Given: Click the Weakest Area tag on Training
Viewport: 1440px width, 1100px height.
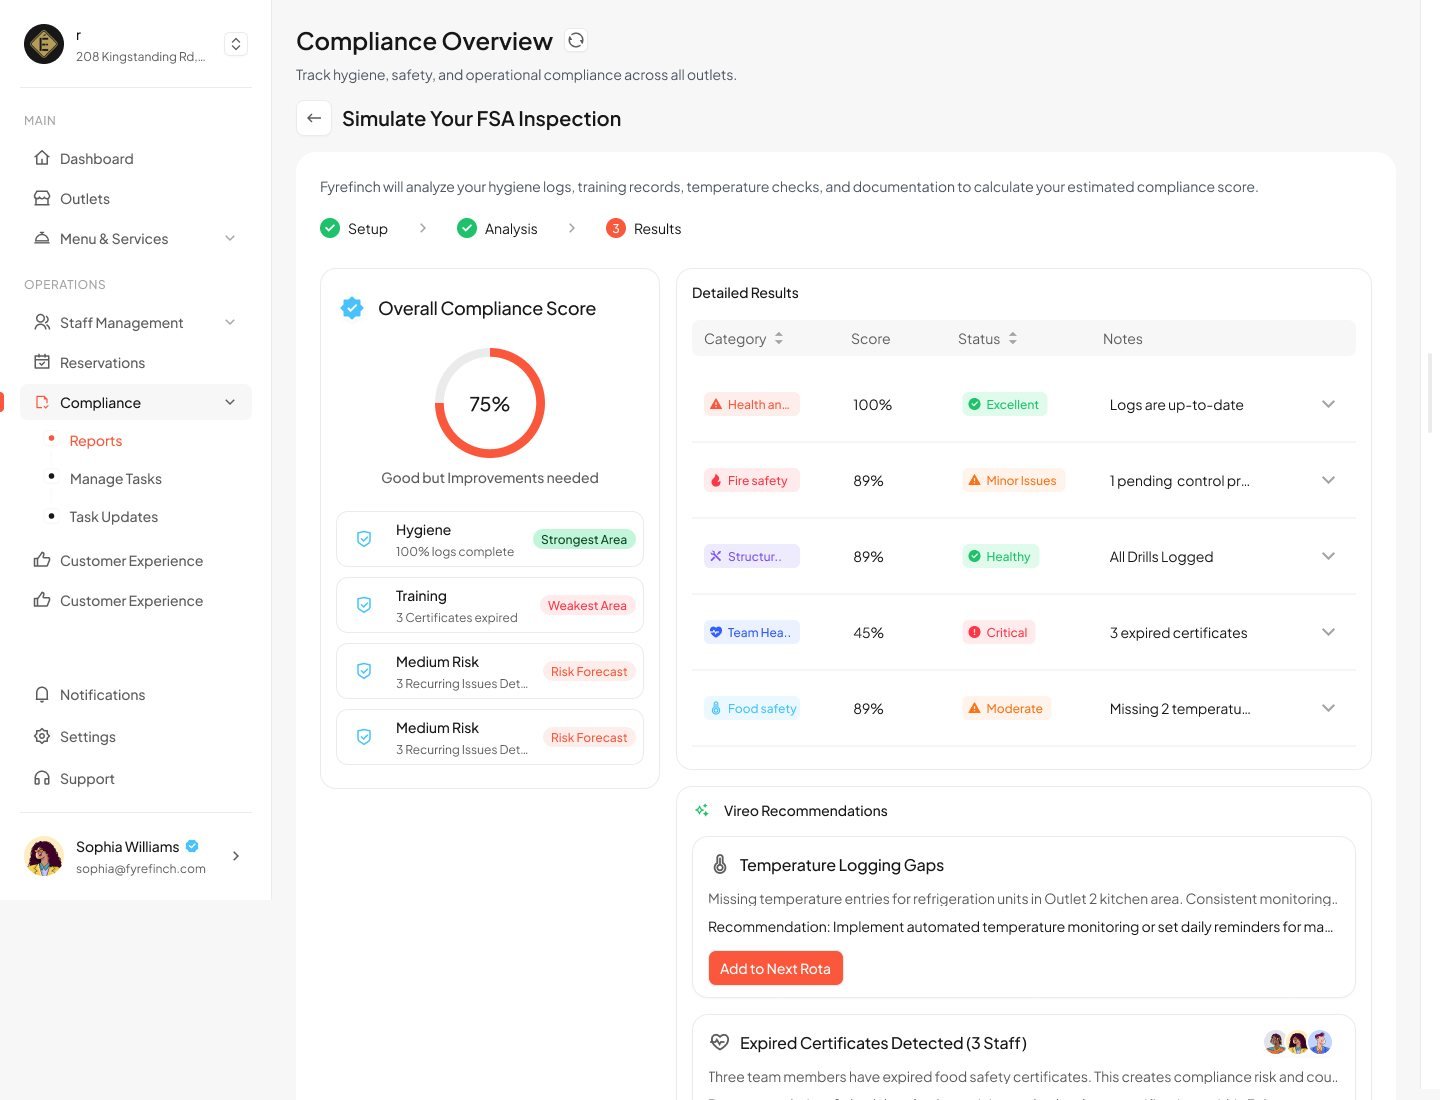Looking at the screenshot, I should pos(587,605).
